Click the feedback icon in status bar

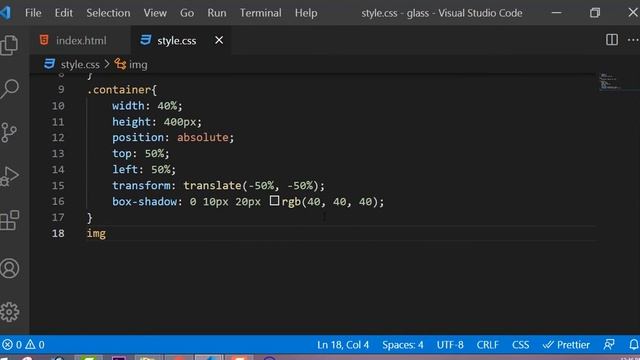(x=609, y=345)
